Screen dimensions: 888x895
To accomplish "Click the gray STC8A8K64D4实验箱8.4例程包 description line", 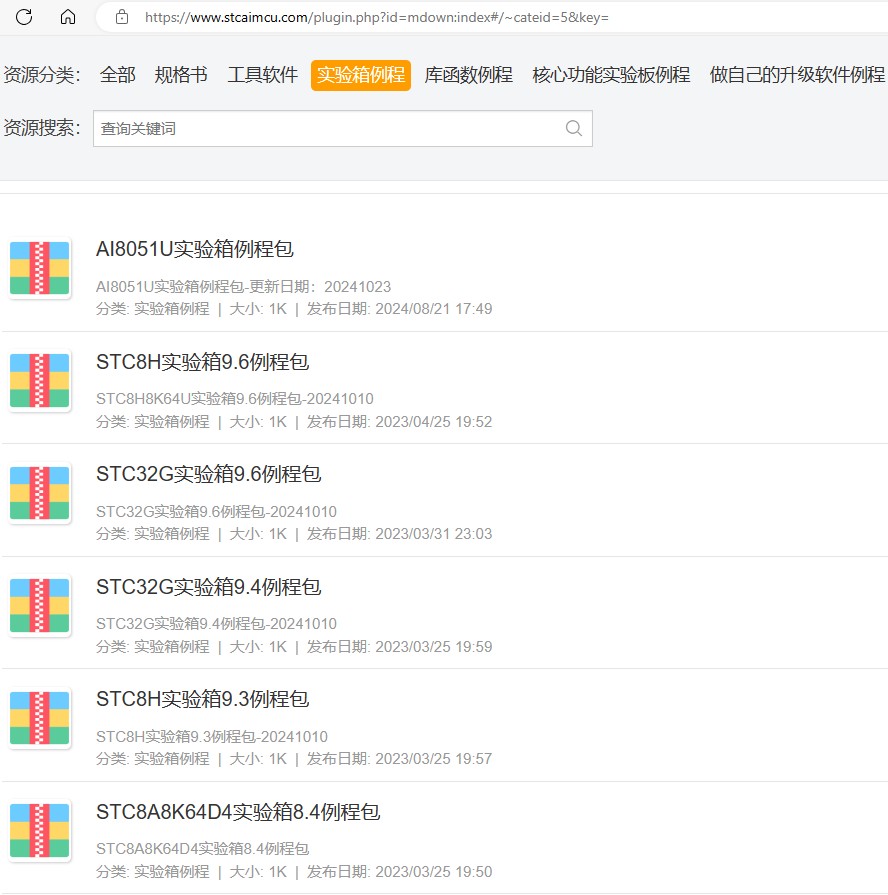I will 203,849.
